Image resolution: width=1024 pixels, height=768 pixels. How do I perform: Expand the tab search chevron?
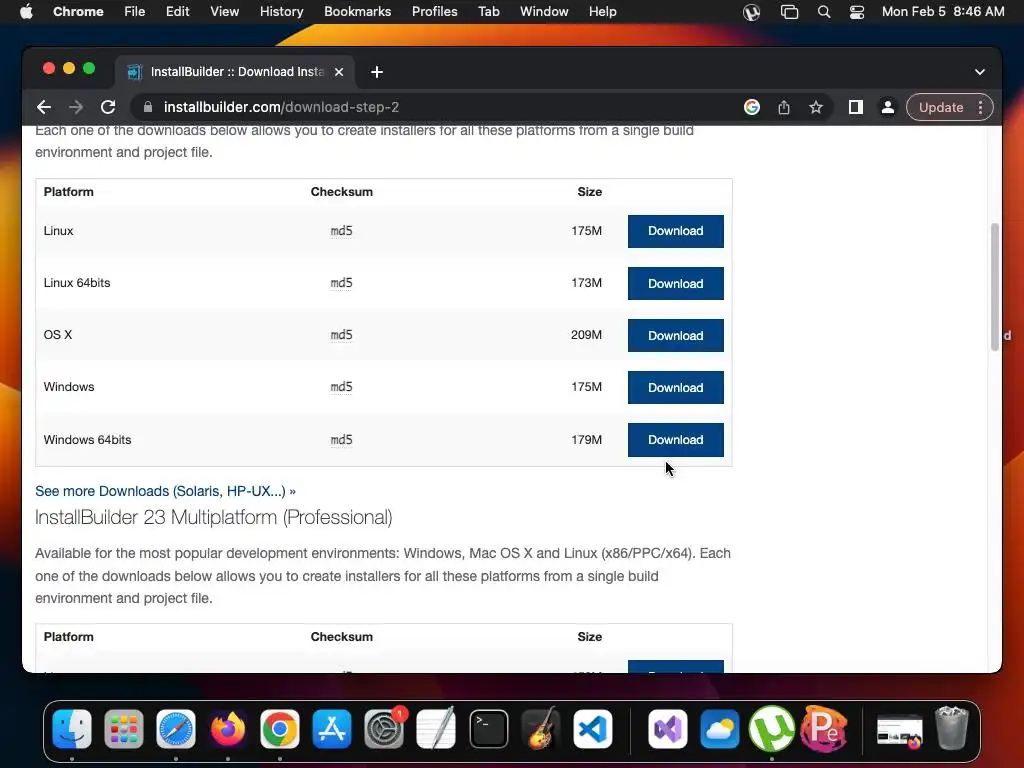click(x=980, y=72)
